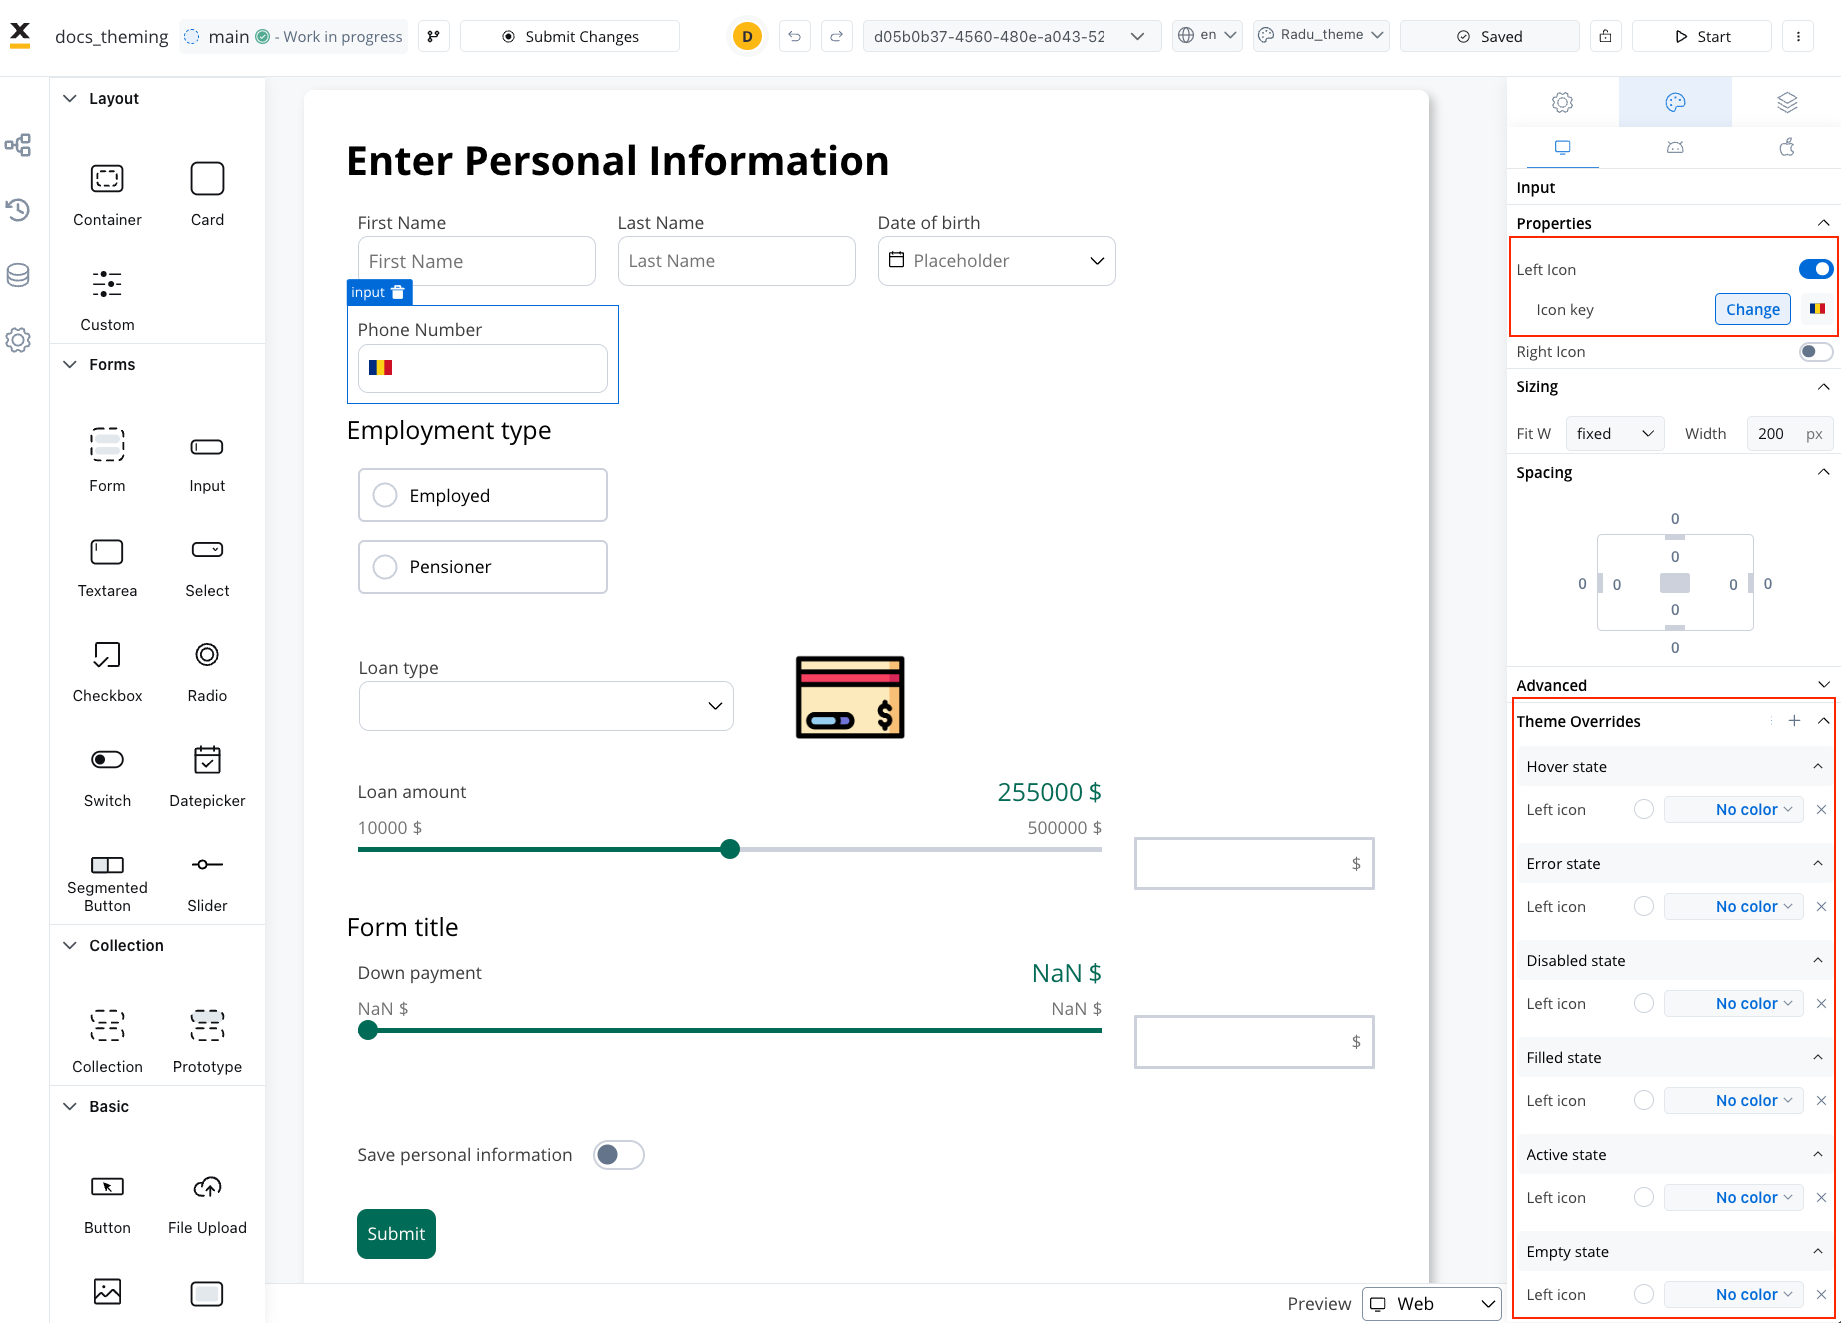Select the Collection component
The height and width of the screenshot is (1323, 1841).
click(x=107, y=1040)
